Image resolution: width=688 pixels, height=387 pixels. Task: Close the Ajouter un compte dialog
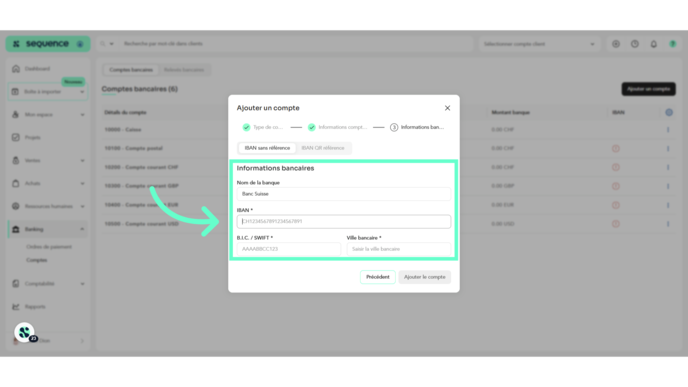click(x=447, y=108)
